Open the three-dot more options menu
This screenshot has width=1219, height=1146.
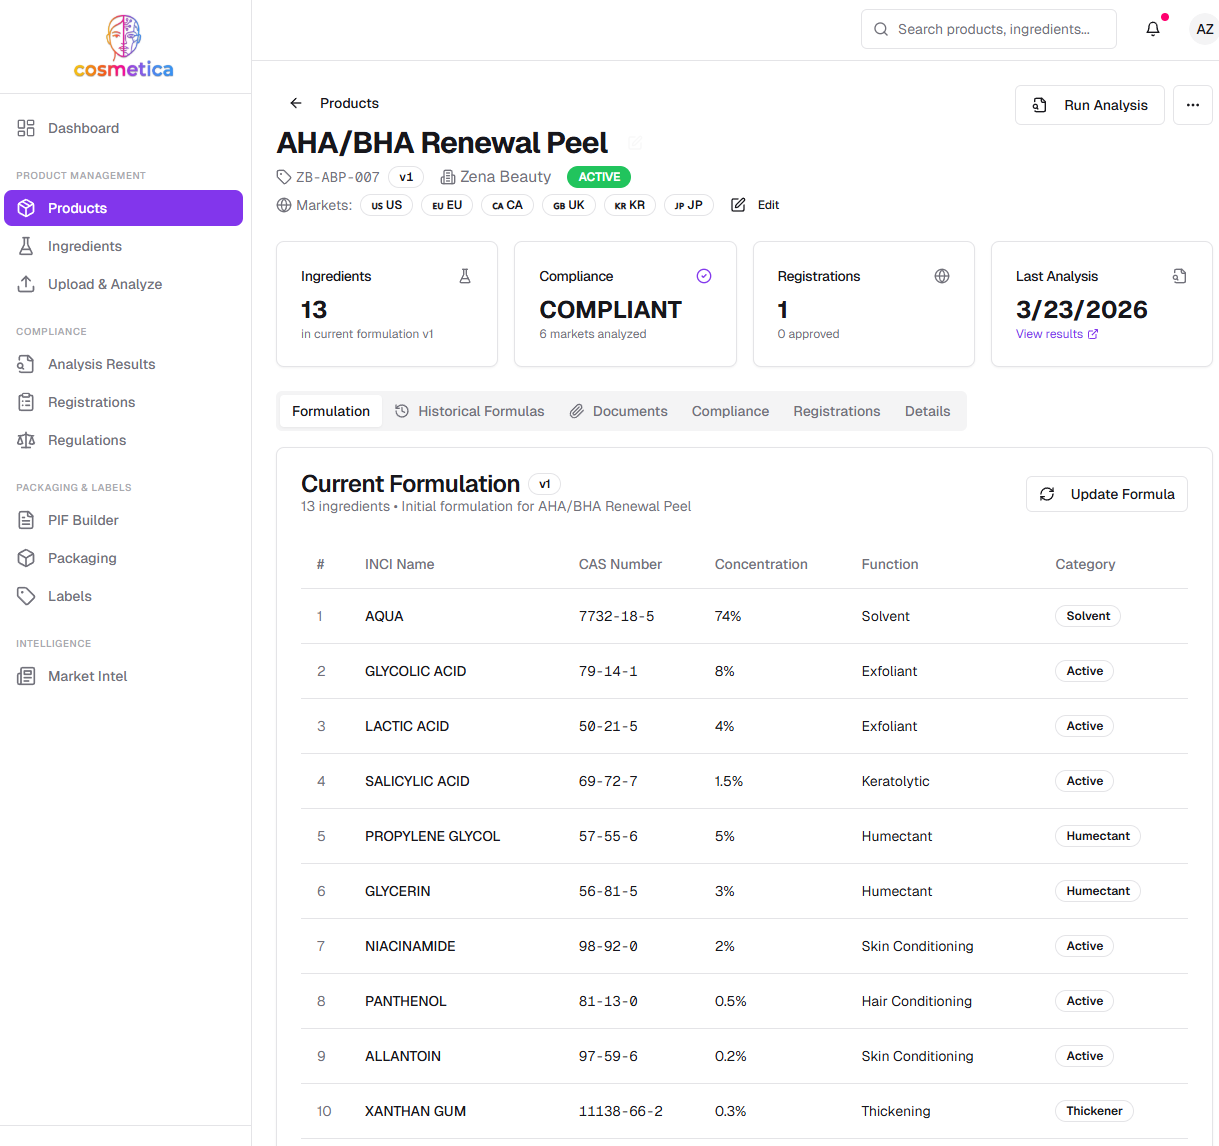click(1192, 105)
